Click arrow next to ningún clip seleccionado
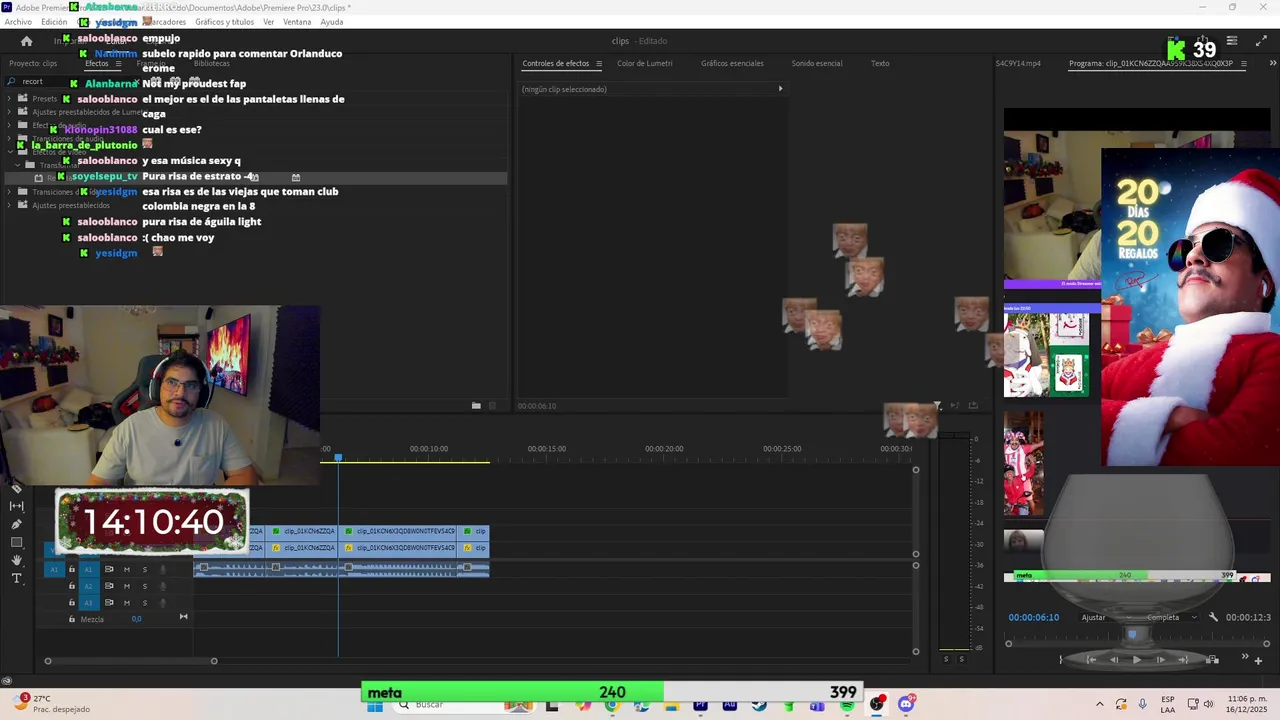1280x720 pixels. pos(780,89)
